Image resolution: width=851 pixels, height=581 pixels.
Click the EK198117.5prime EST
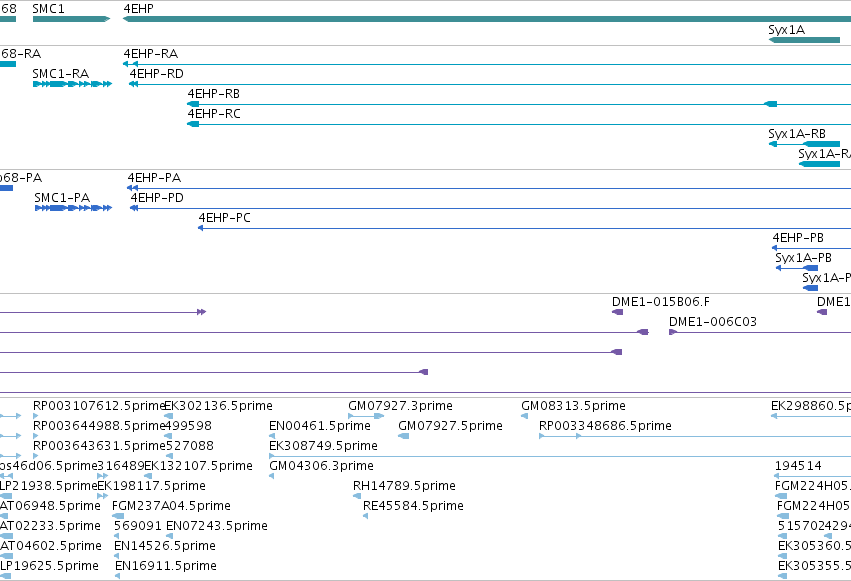103,496
